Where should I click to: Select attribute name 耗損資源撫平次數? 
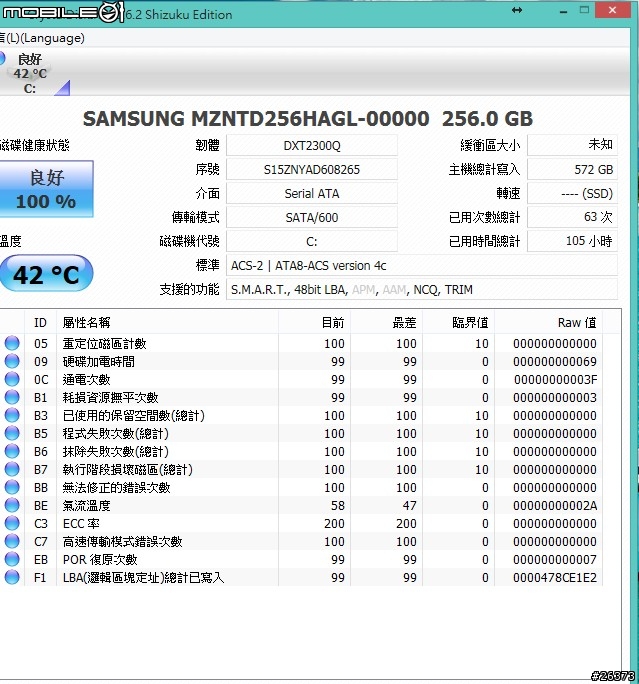[110, 397]
